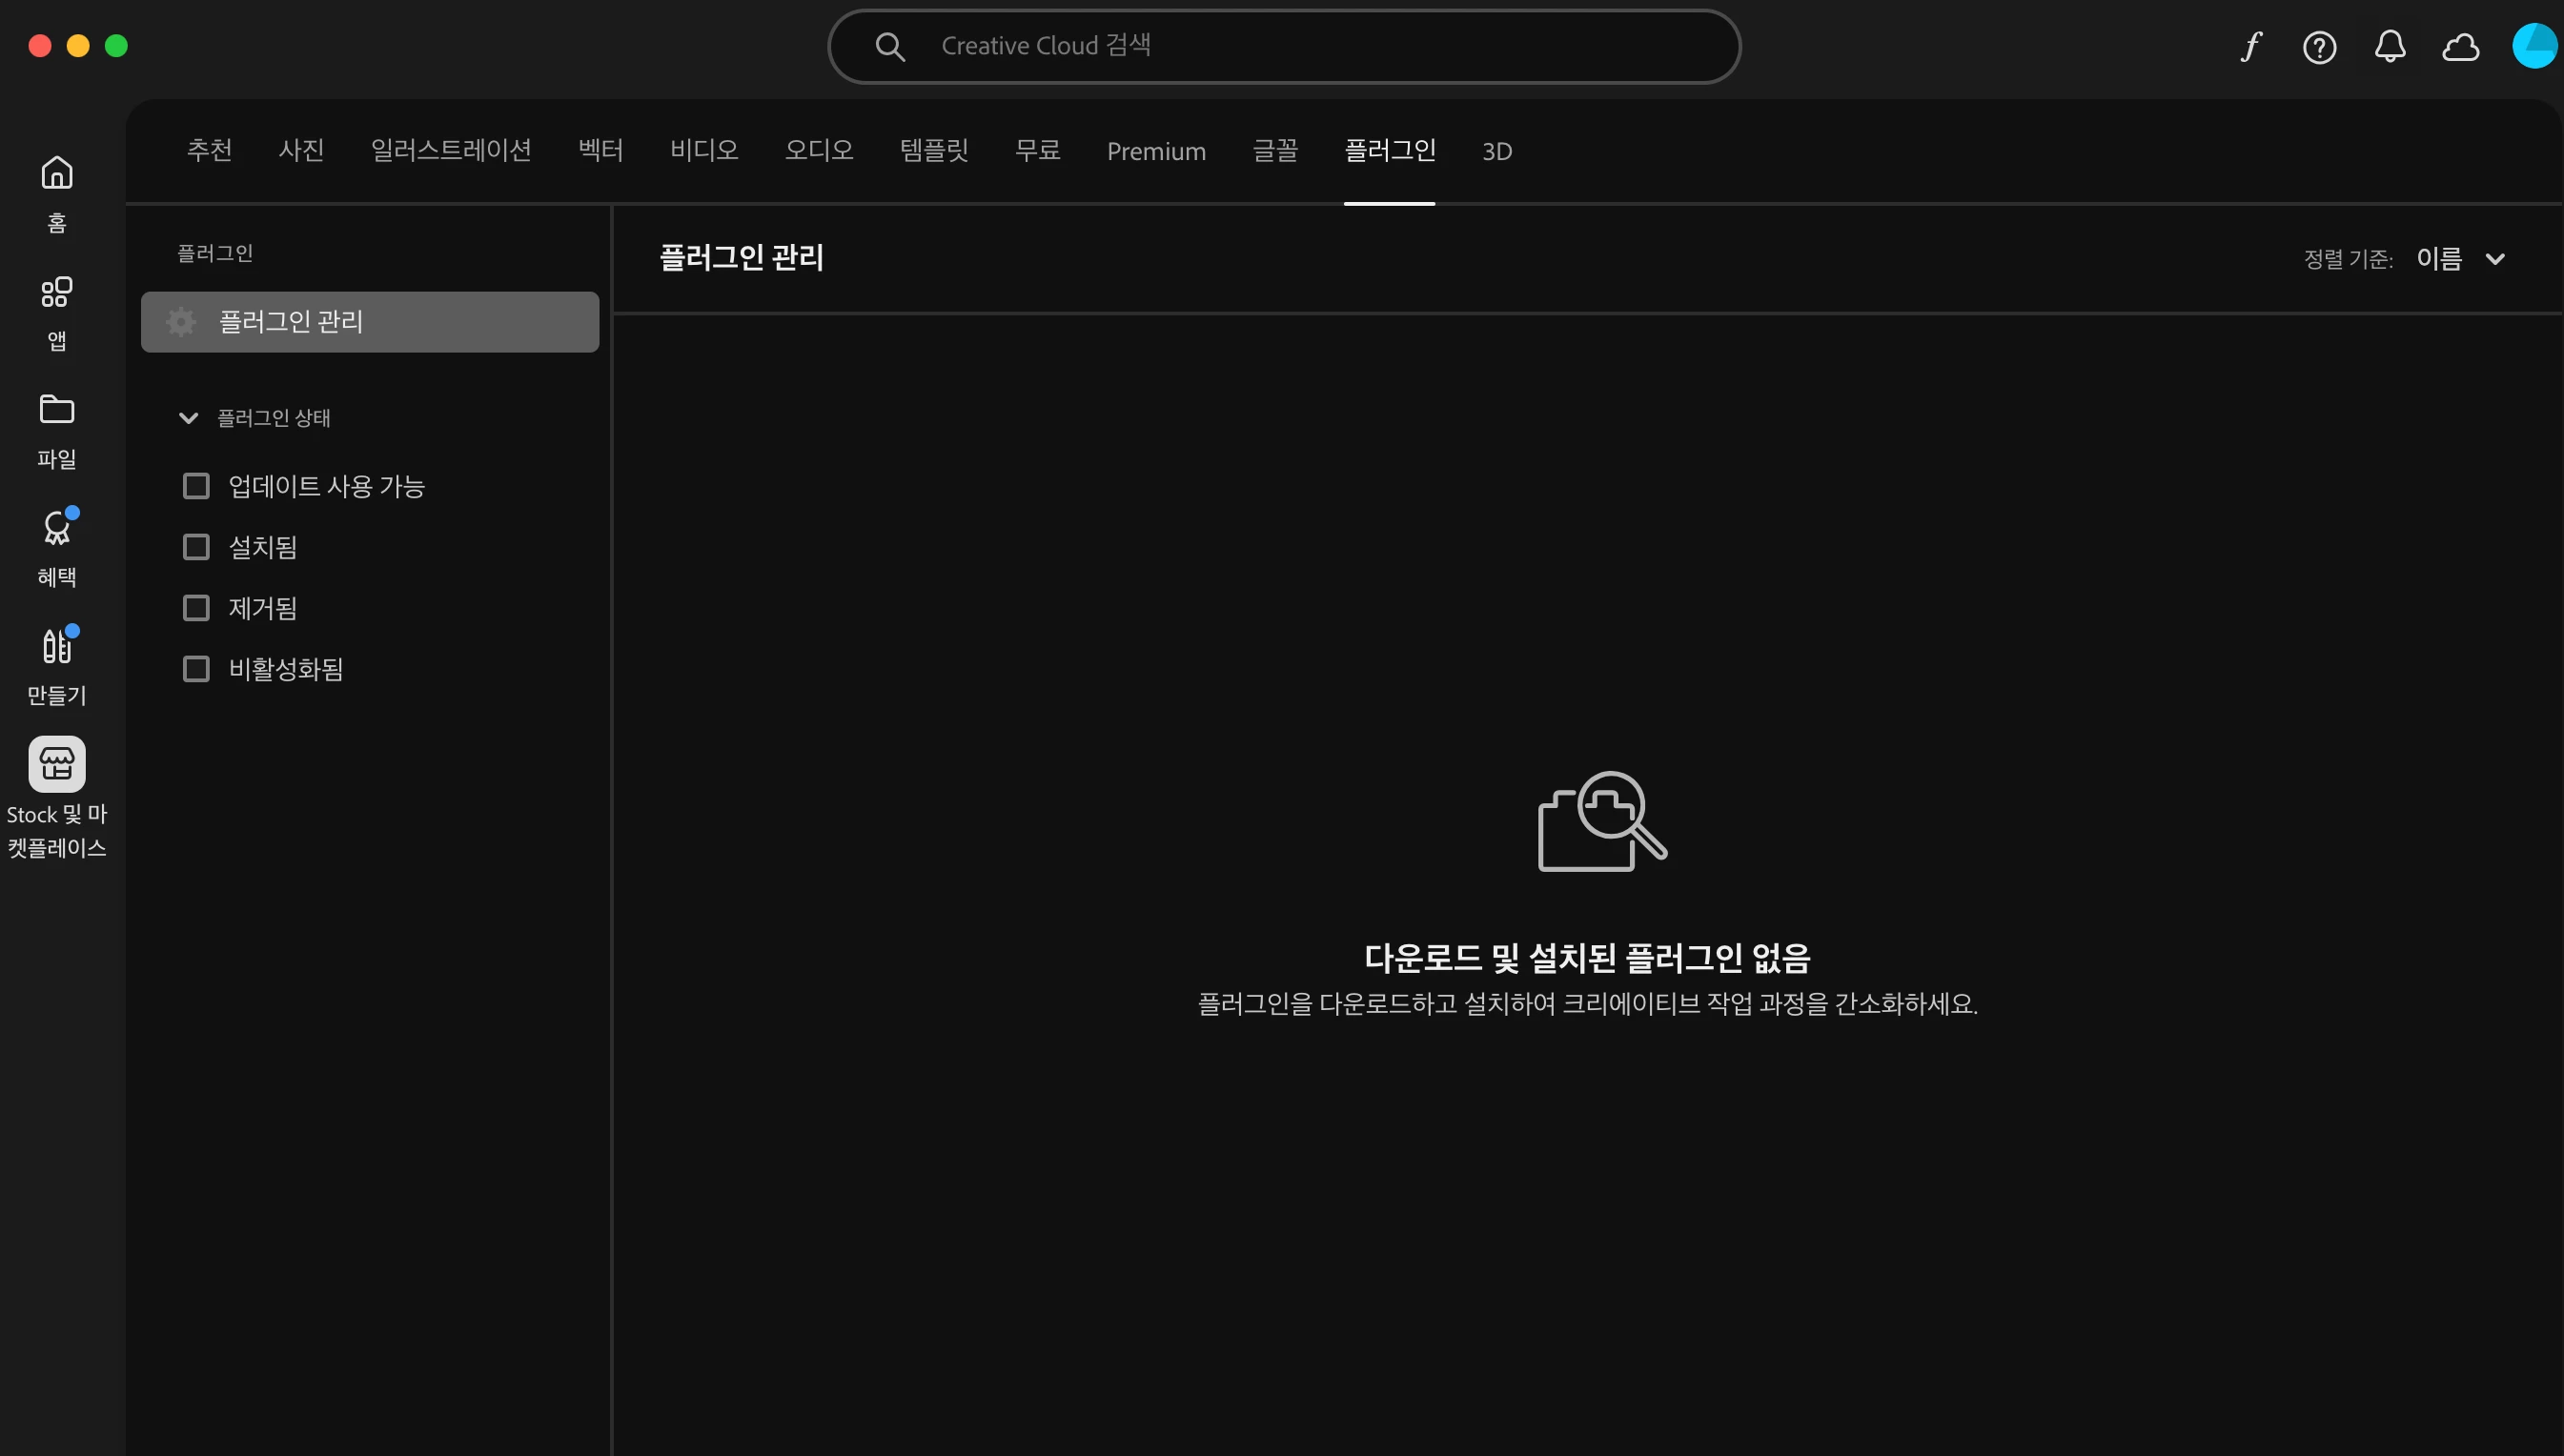
Task: Click the Stock and Marketplace storefront icon
Action: (57, 764)
